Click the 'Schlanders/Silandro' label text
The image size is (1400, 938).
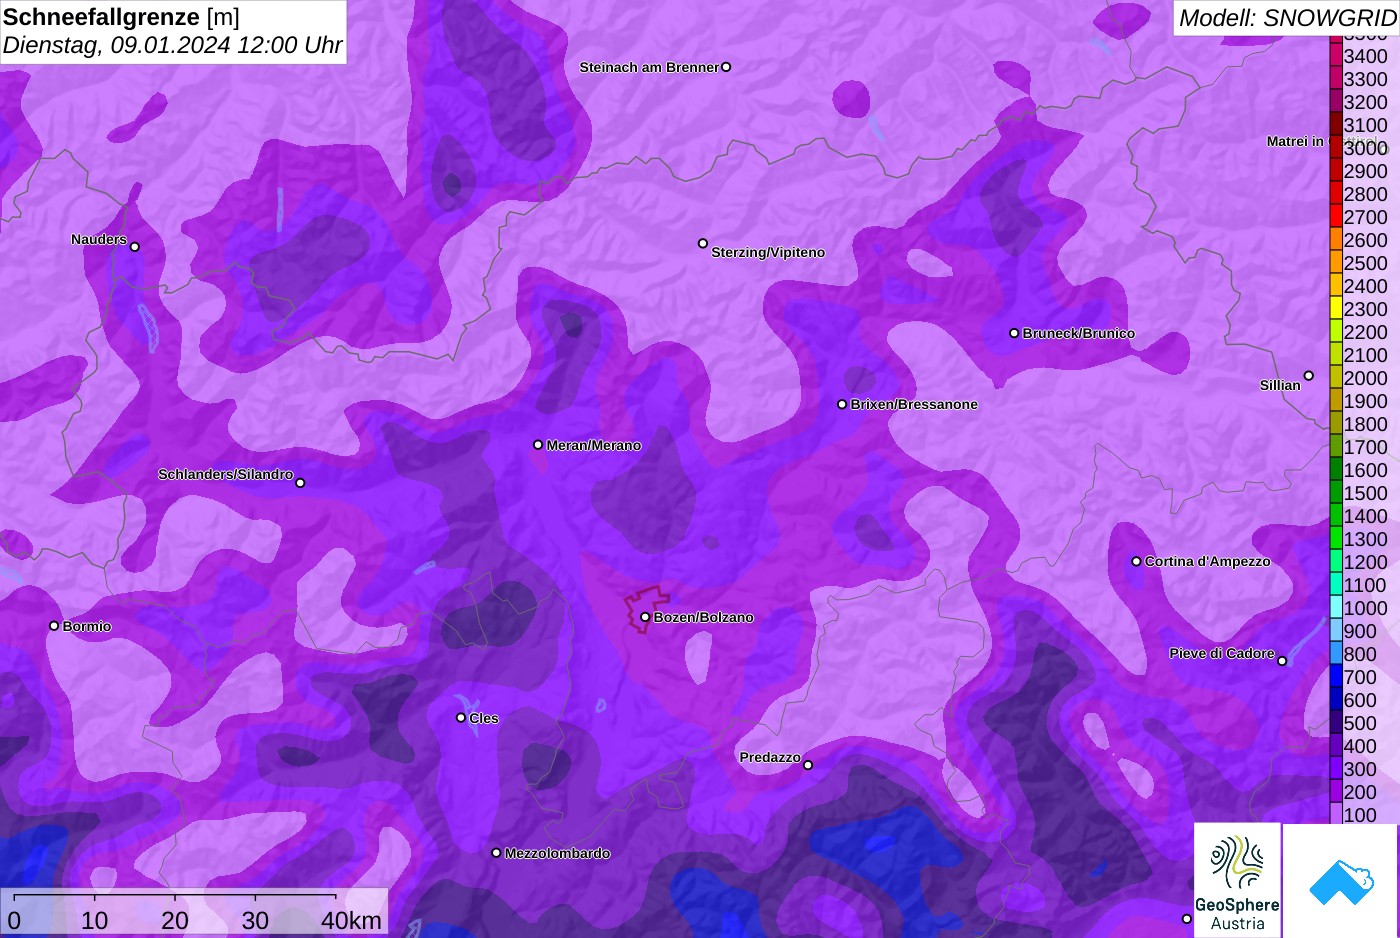[x=225, y=474]
